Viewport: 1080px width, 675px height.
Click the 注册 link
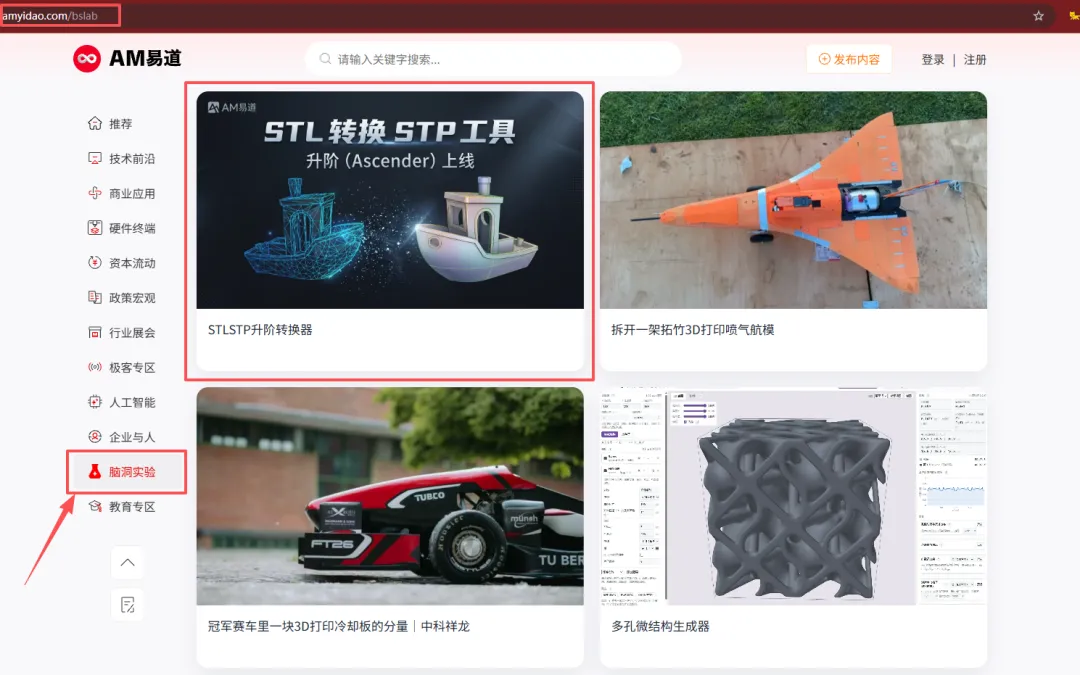[975, 60]
